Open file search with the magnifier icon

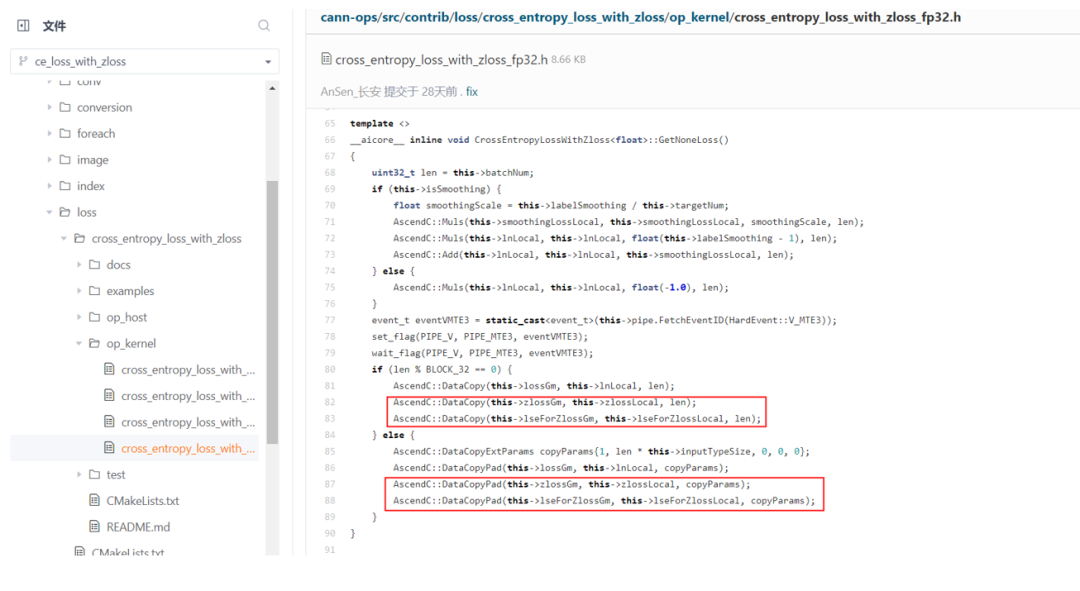(x=264, y=25)
